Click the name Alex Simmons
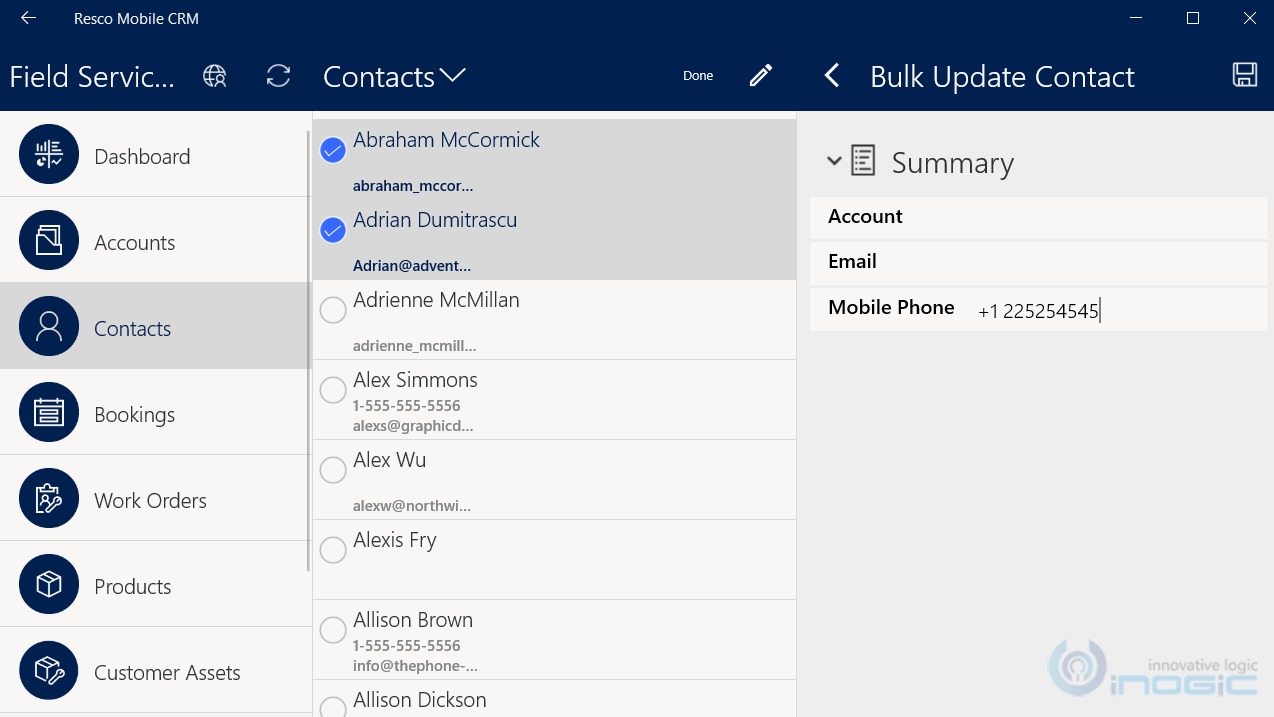1274x717 pixels. (x=415, y=380)
